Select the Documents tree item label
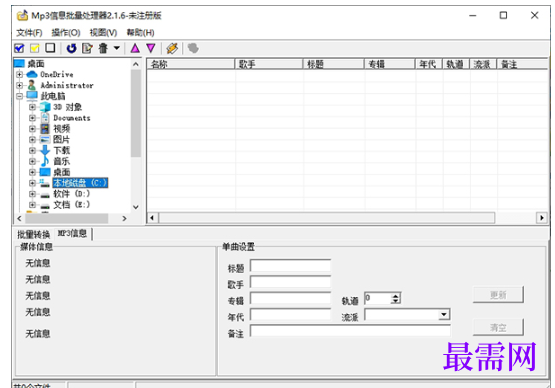The width and height of the screenshot is (555, 388). tap(72, 118)
